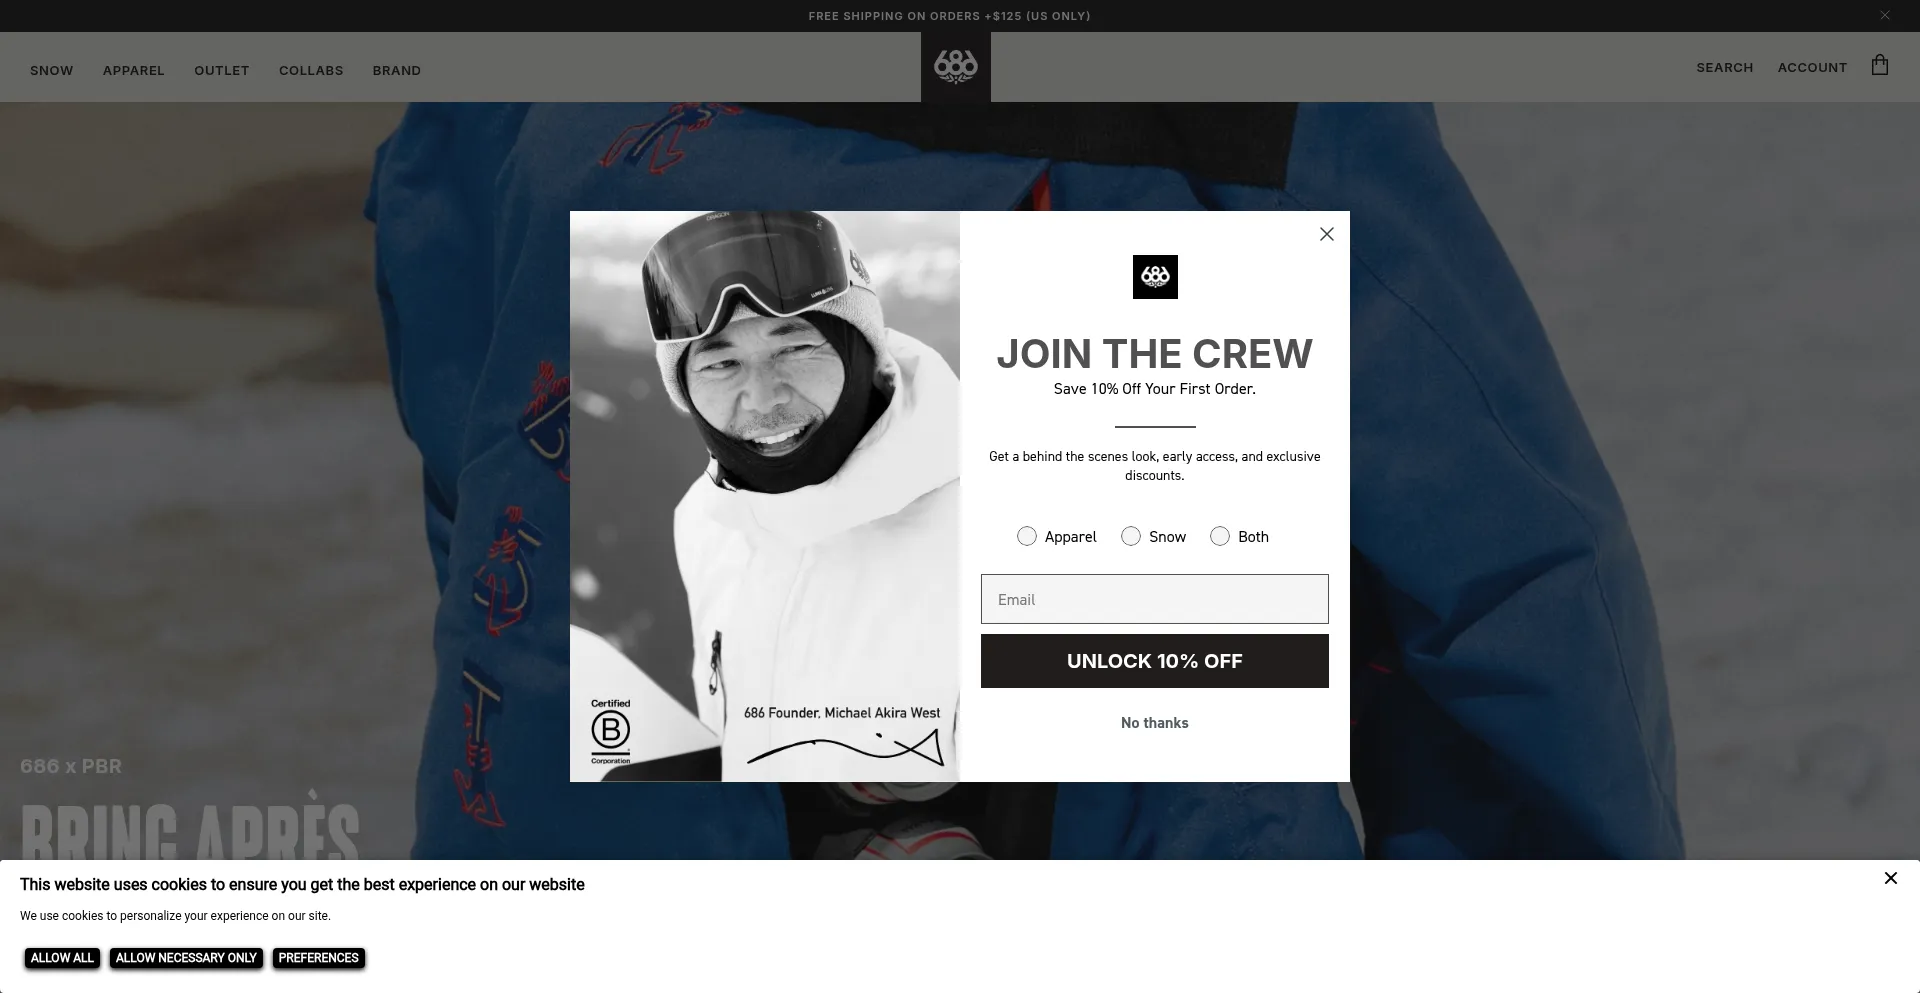This screenshot has width=1920, height=993.
Task: Click the Unlock 10% Off button
Action: (x=1154, y=661)
